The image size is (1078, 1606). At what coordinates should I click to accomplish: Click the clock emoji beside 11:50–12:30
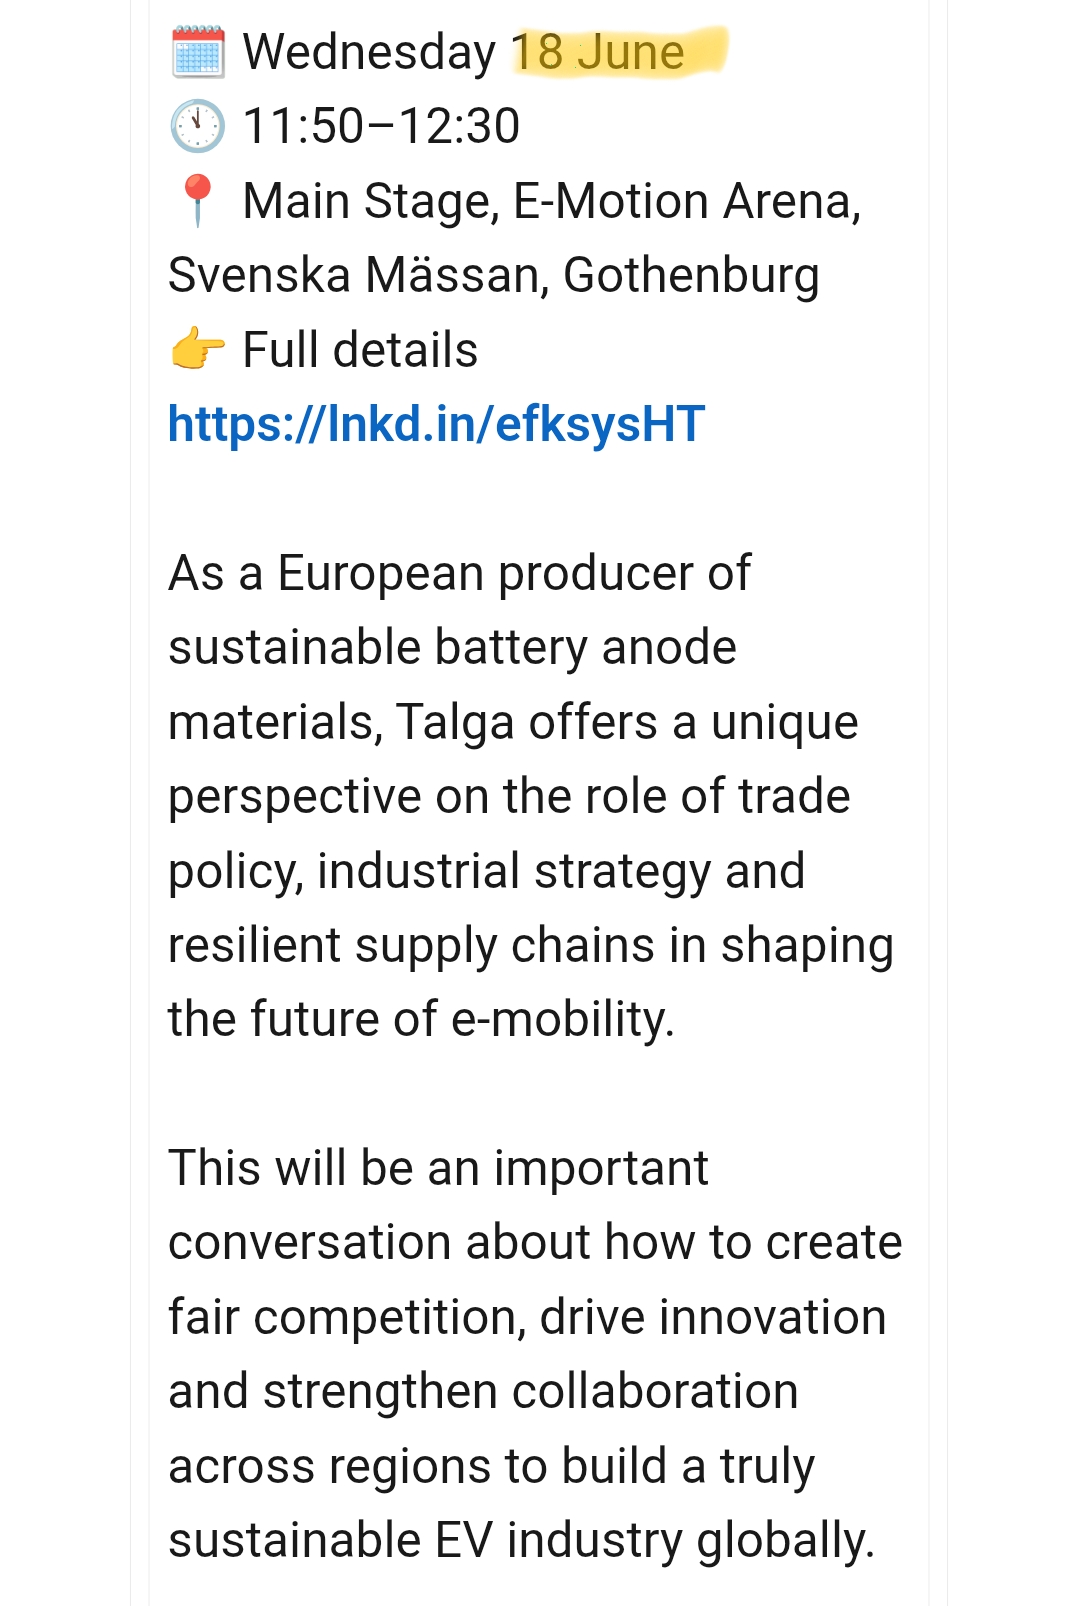pos(197,126)
